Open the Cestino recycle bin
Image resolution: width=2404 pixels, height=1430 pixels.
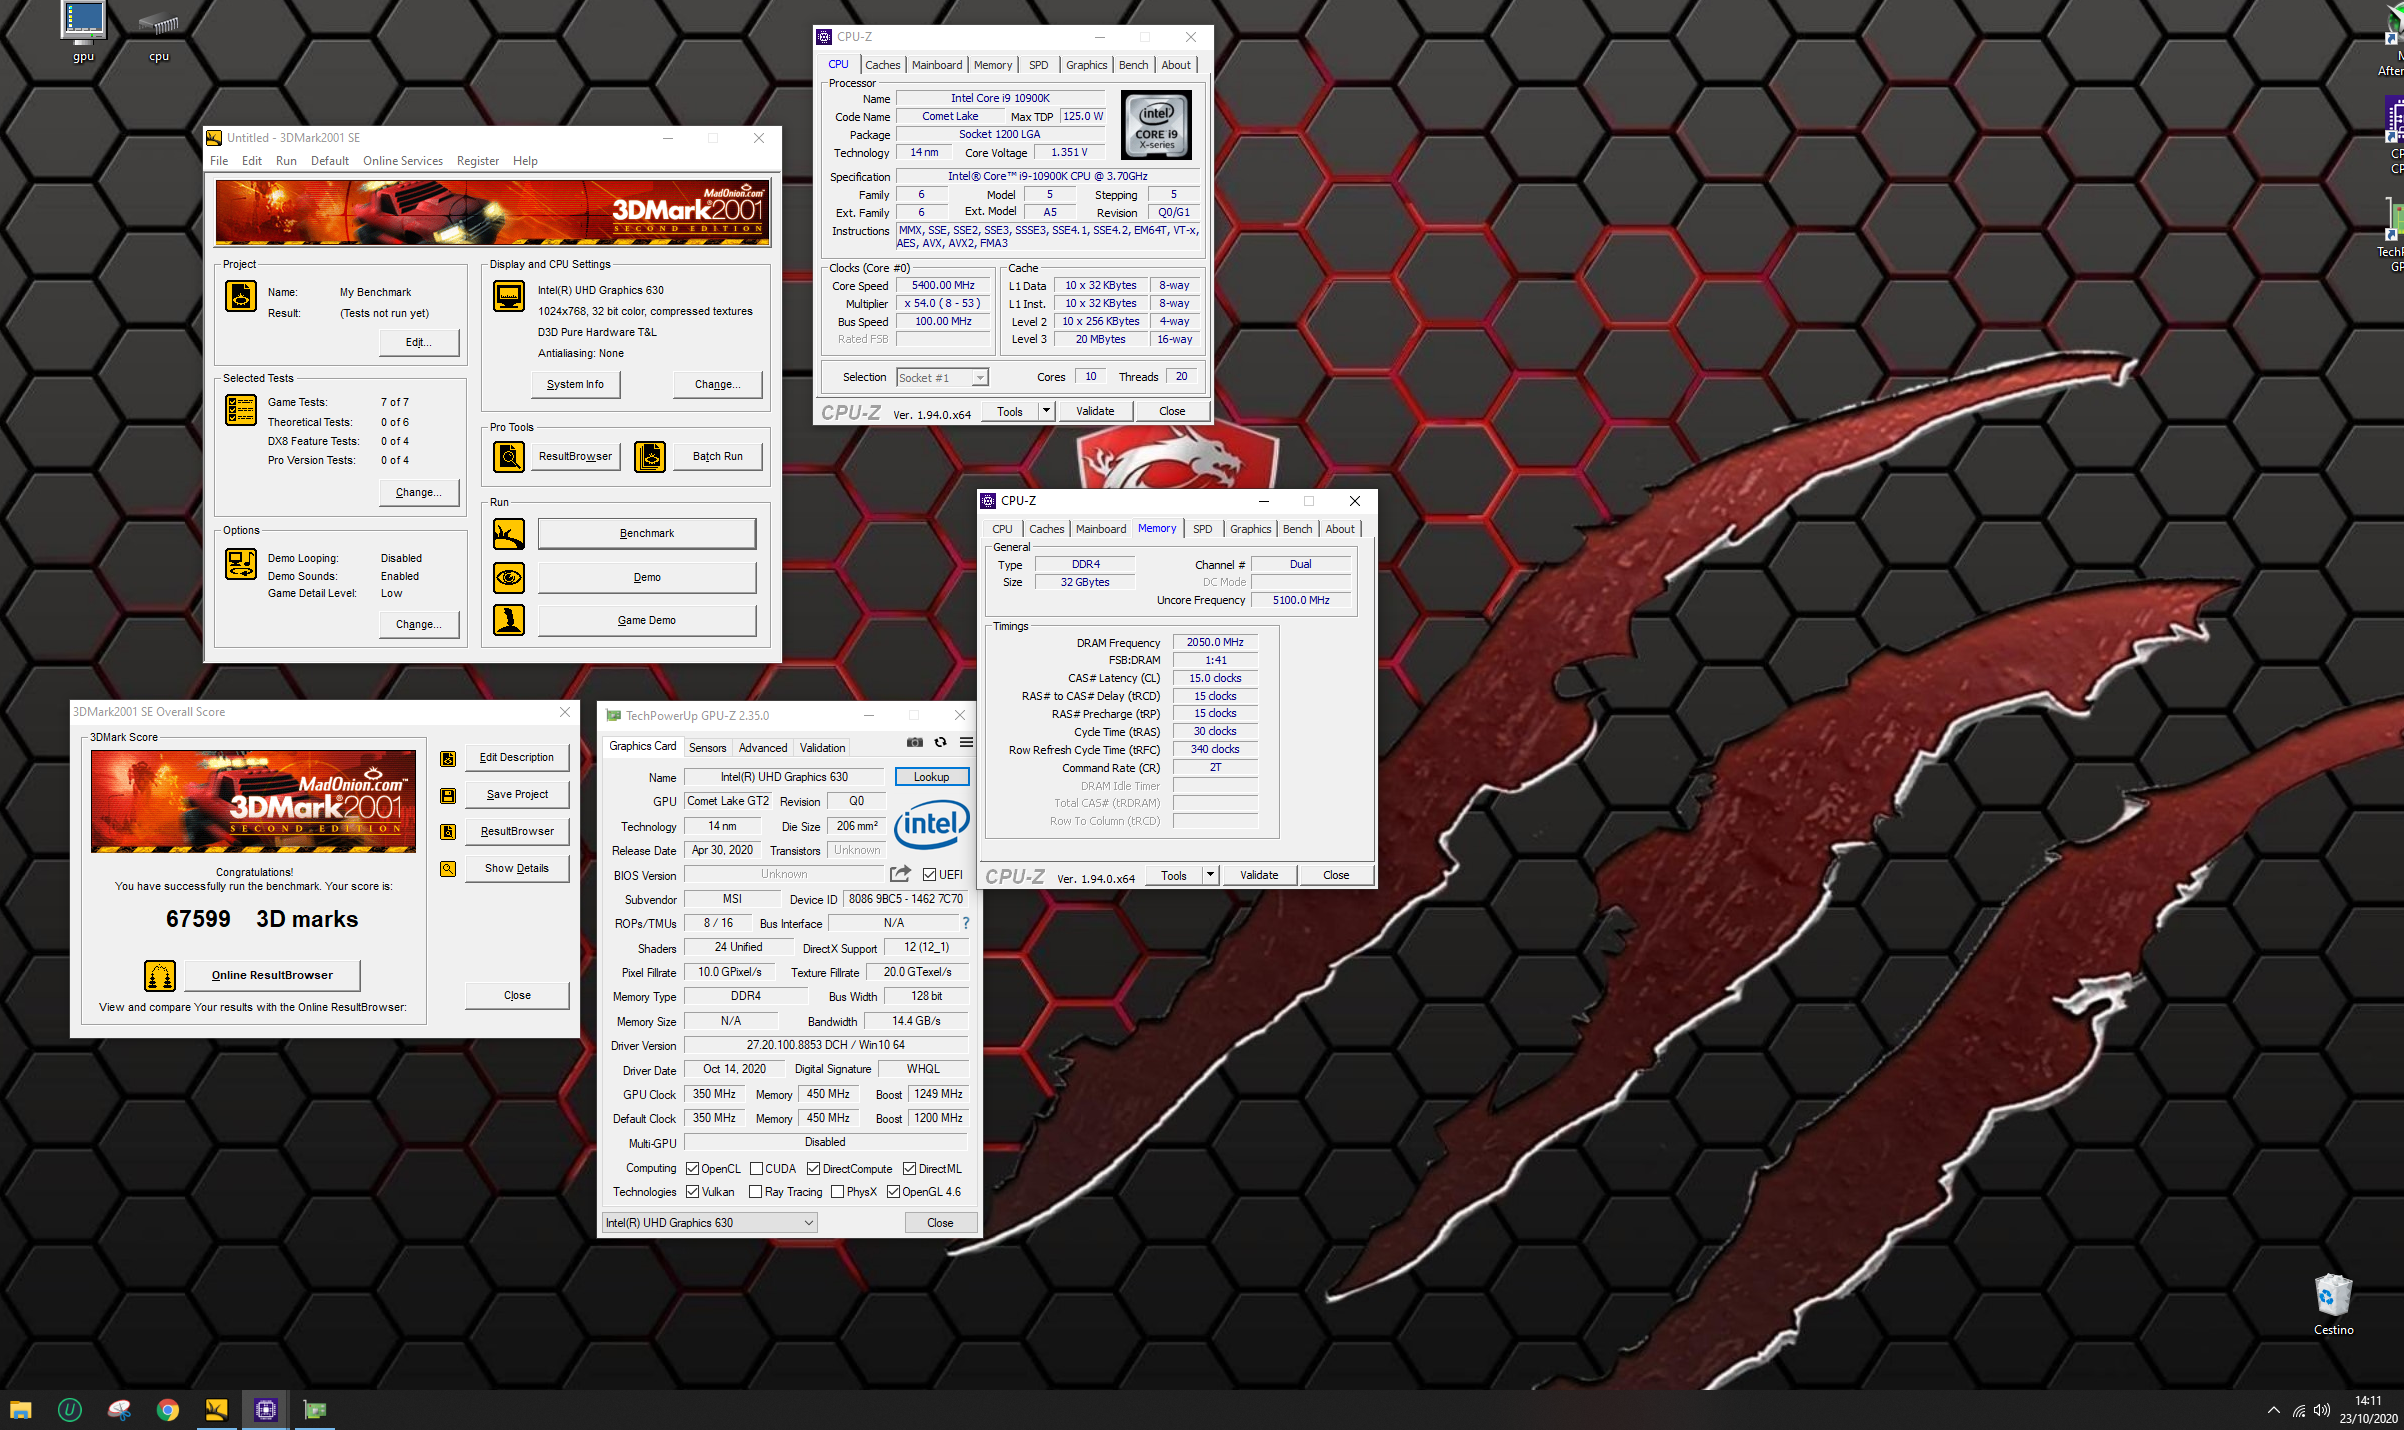pyautogui.click(x=2333, y=1304)
